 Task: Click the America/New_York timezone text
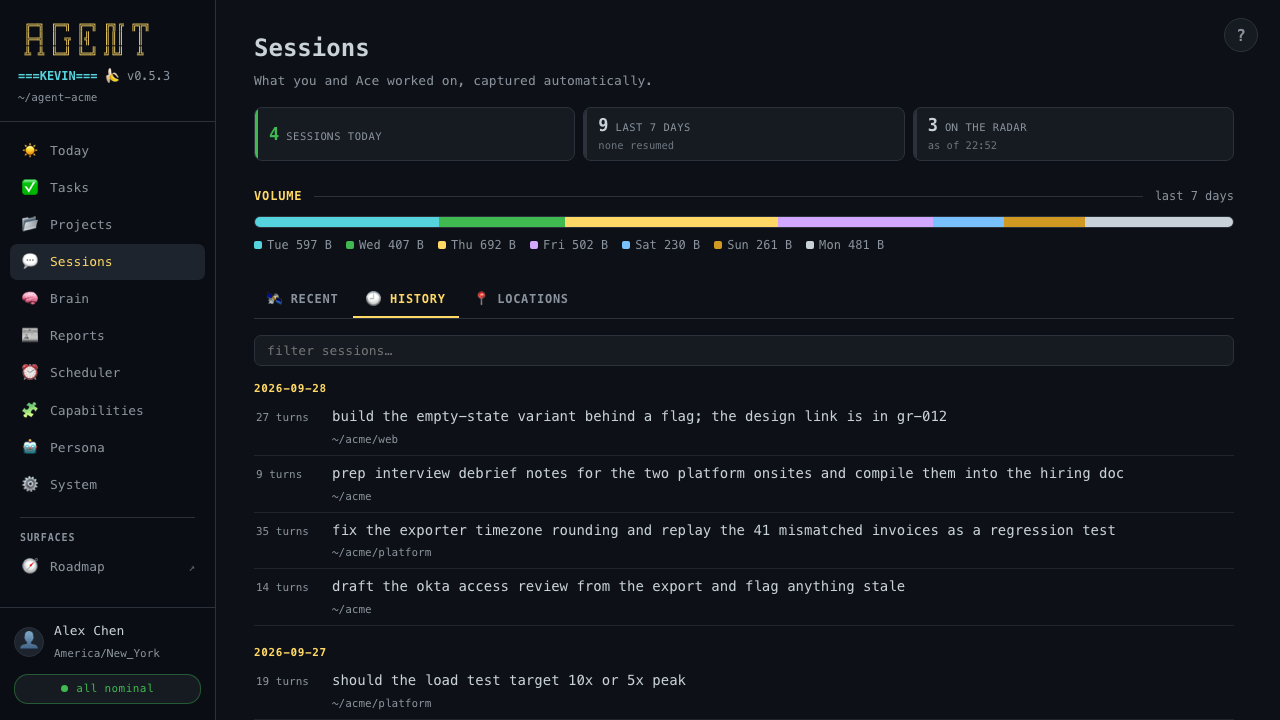(x=107, y=654)
